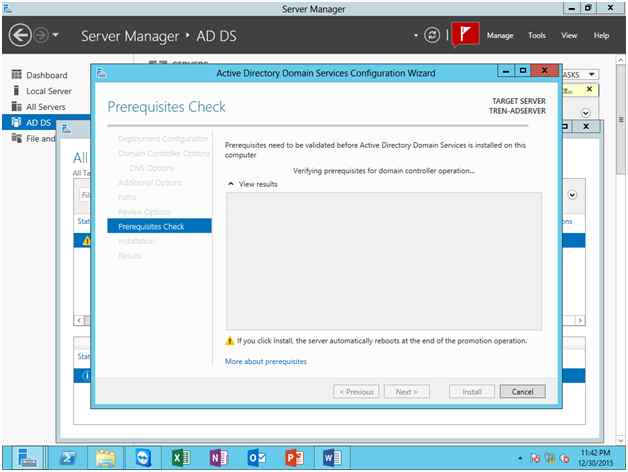Click the AD DS sidebar icon
Viewport: 628px width, 472px height.
click(16, 122)
